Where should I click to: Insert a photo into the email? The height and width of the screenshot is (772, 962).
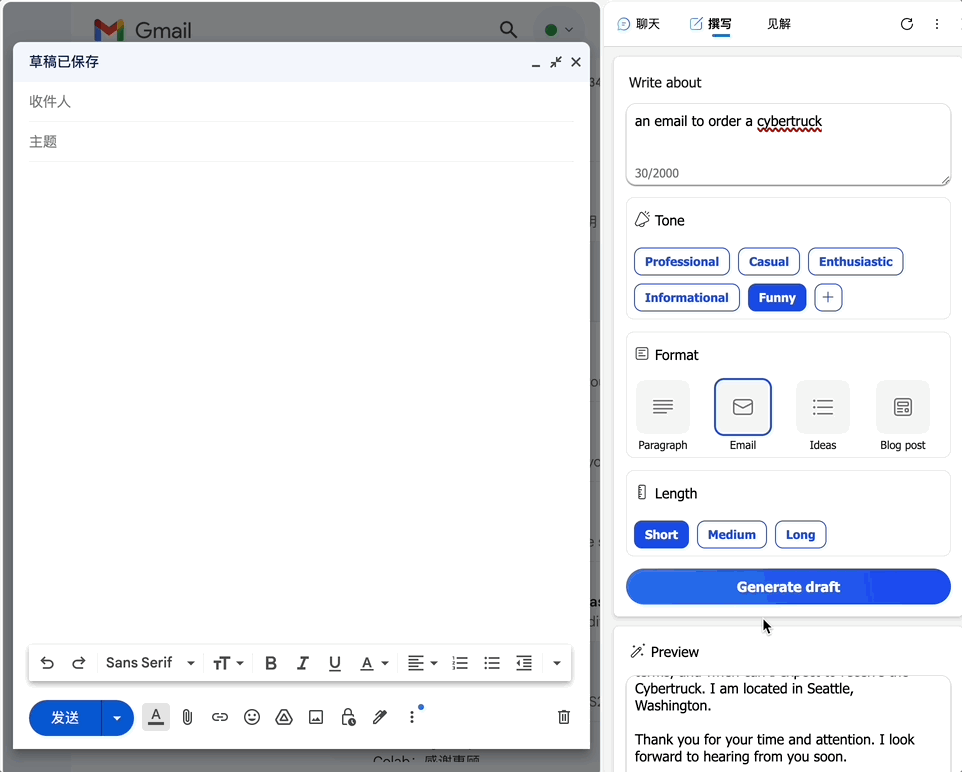(315, 717)
